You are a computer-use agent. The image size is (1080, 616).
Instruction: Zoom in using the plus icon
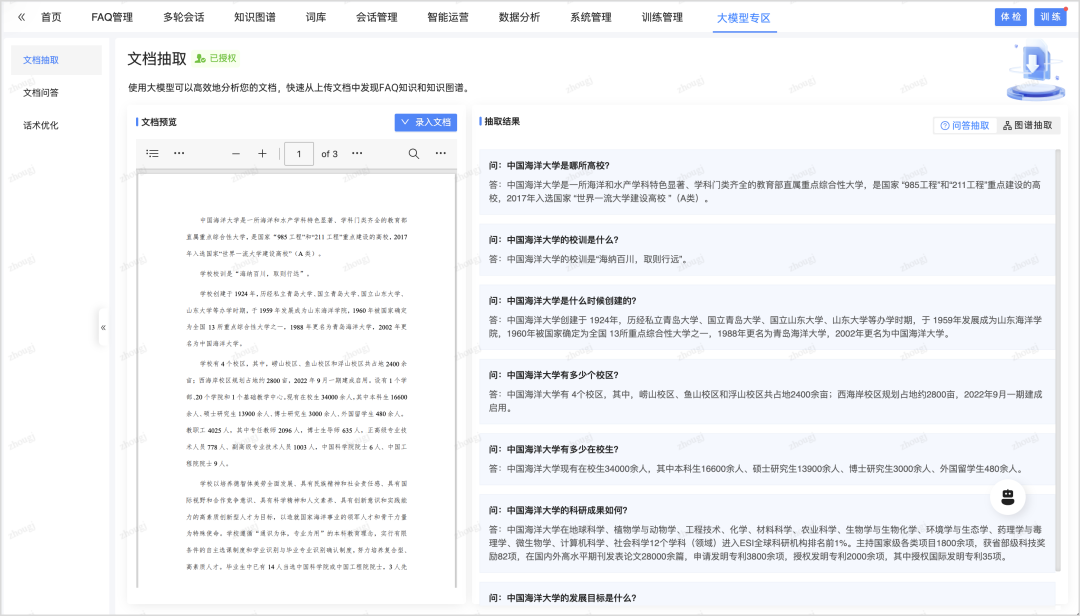point(263,154)
